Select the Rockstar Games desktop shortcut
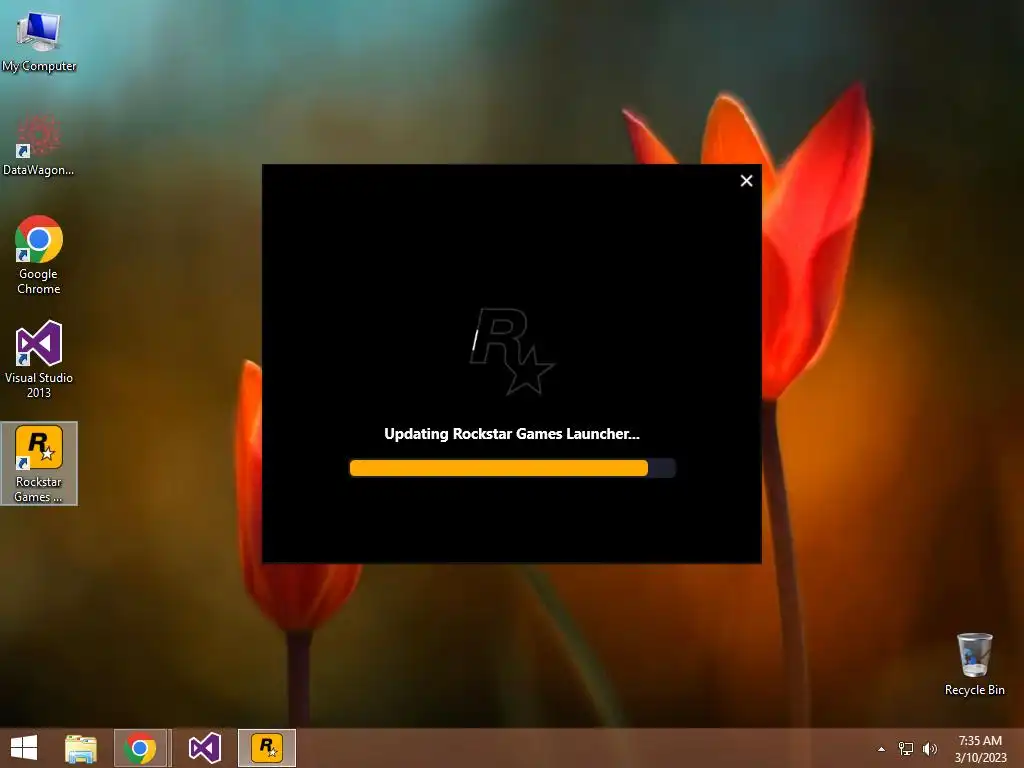 [x=39, y=463]
